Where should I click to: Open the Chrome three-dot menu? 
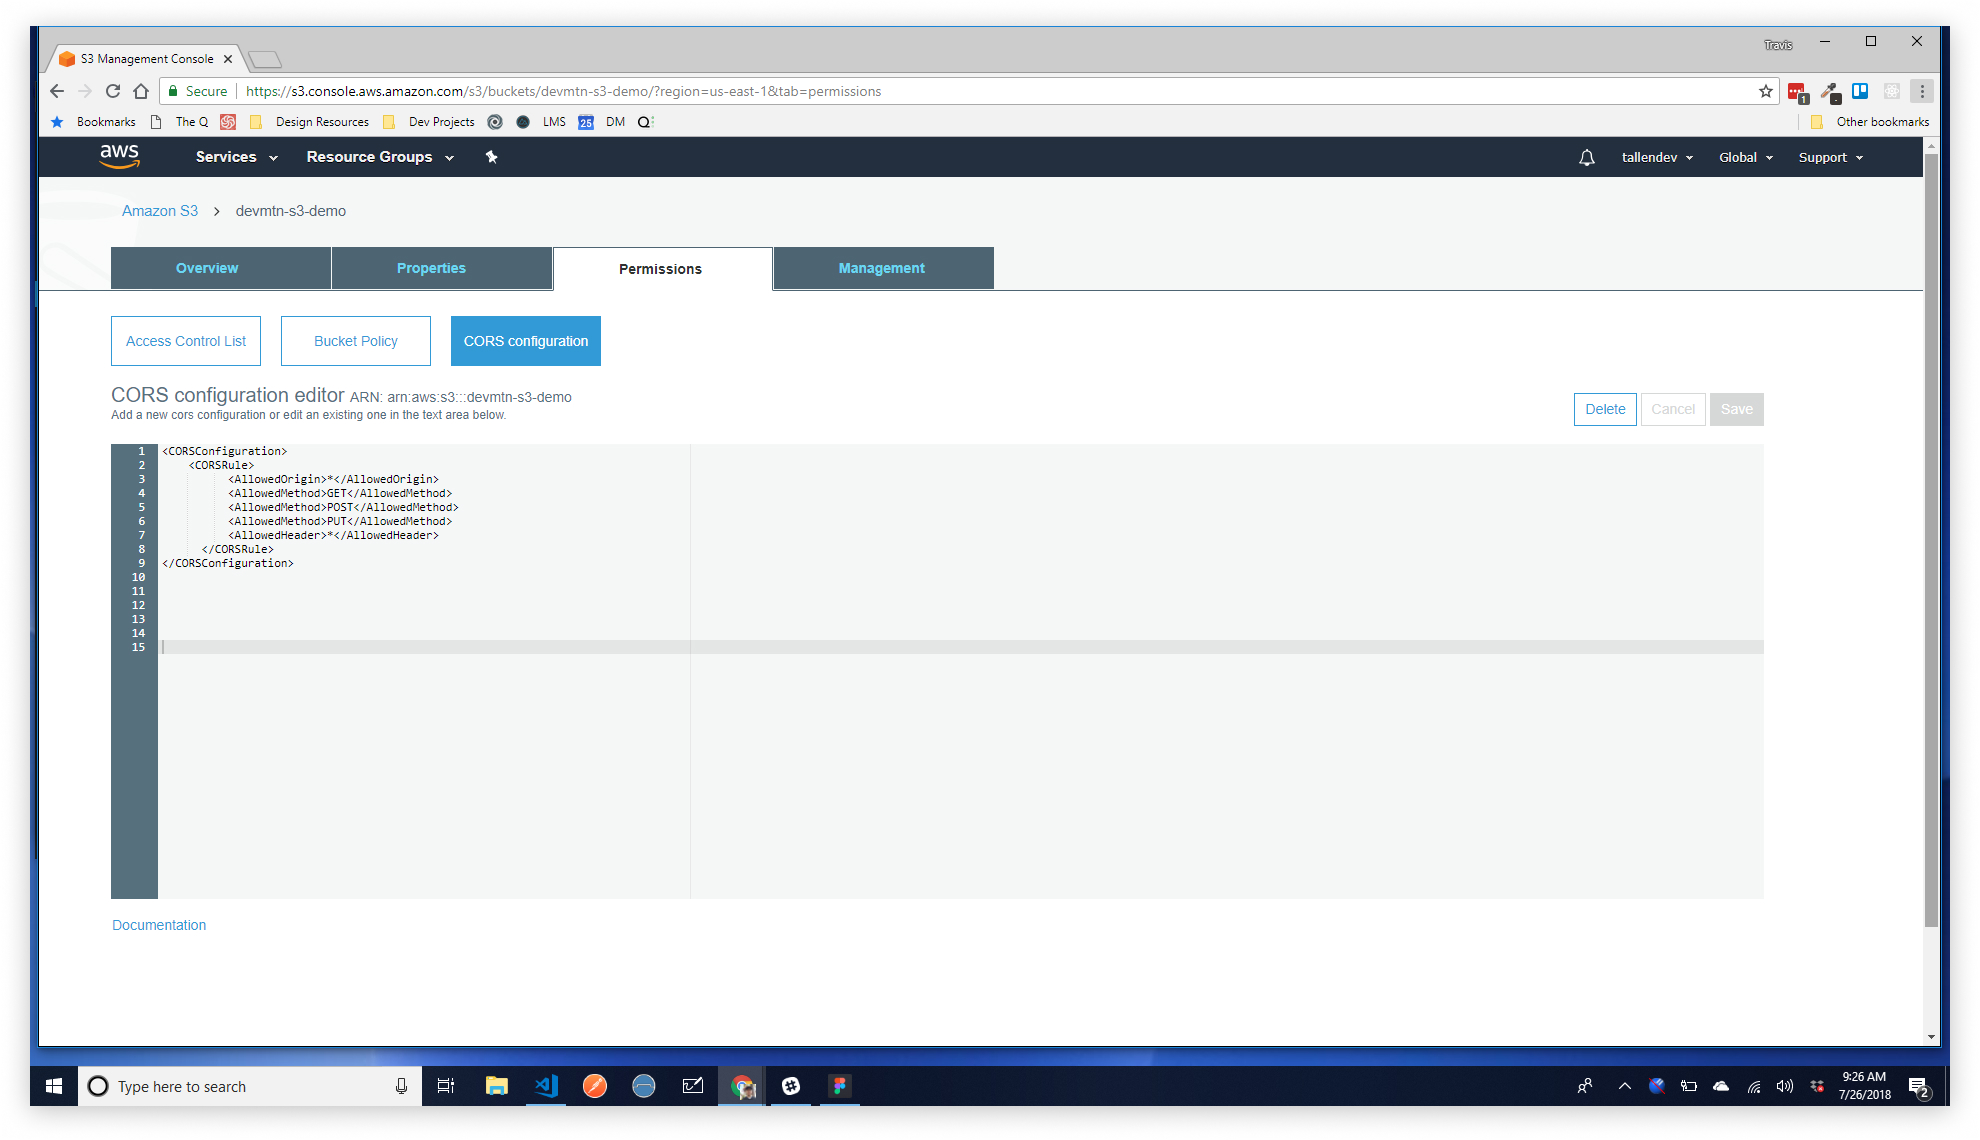click(x=1922, y=91)
